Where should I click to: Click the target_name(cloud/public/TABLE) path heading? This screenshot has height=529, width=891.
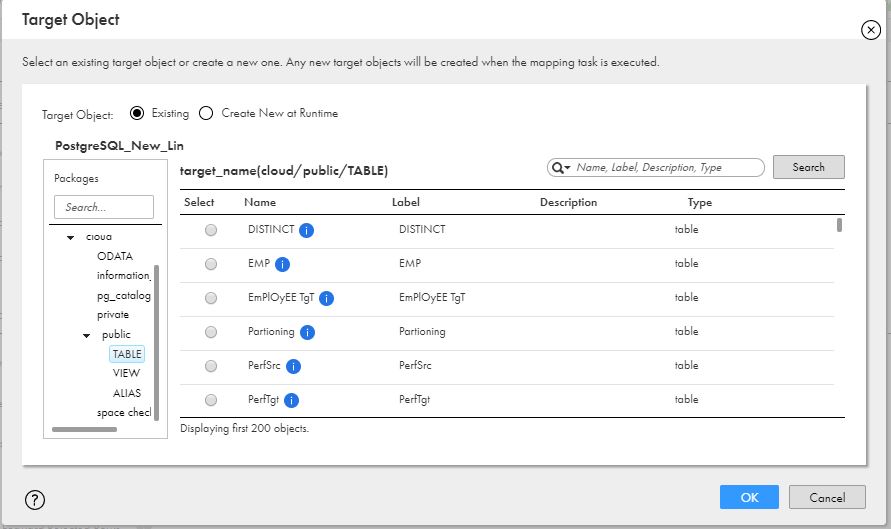(284, 170)
